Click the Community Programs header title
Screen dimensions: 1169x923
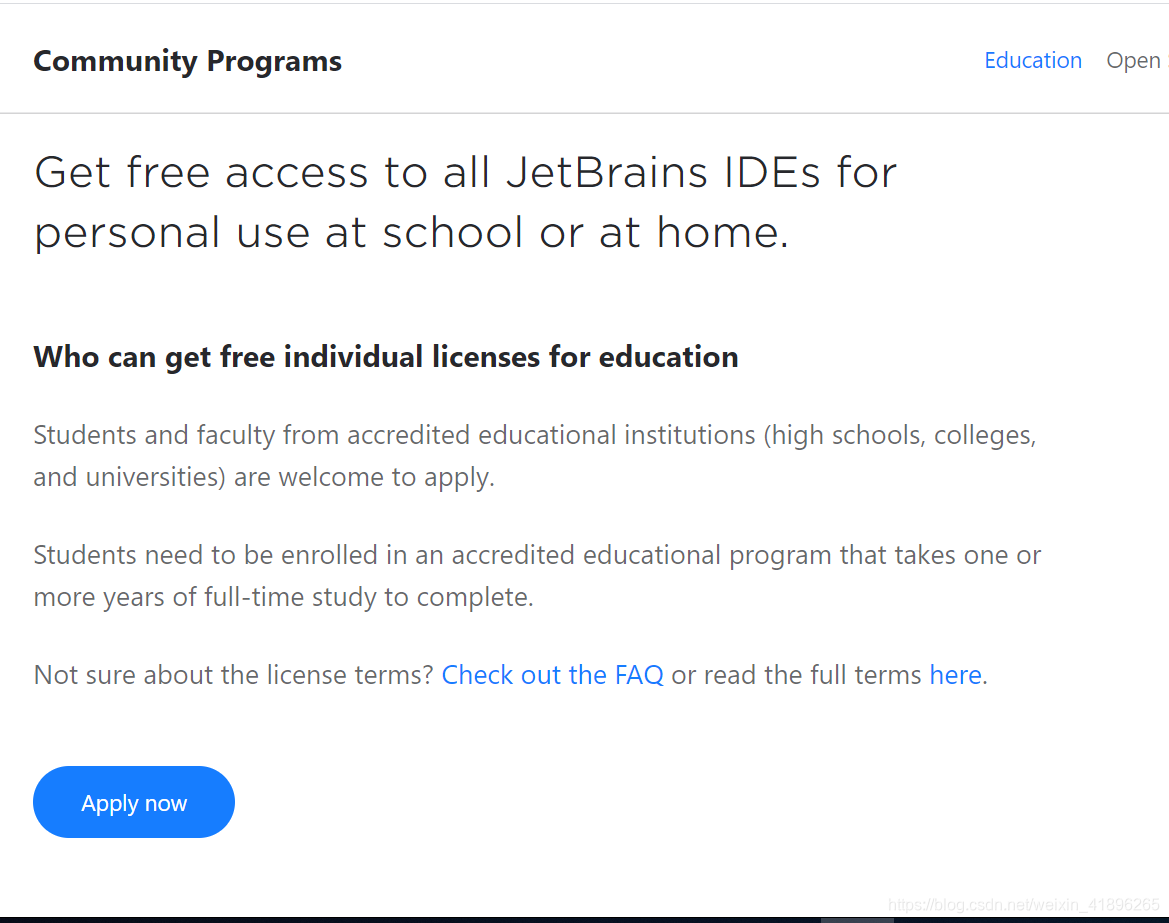187,61
